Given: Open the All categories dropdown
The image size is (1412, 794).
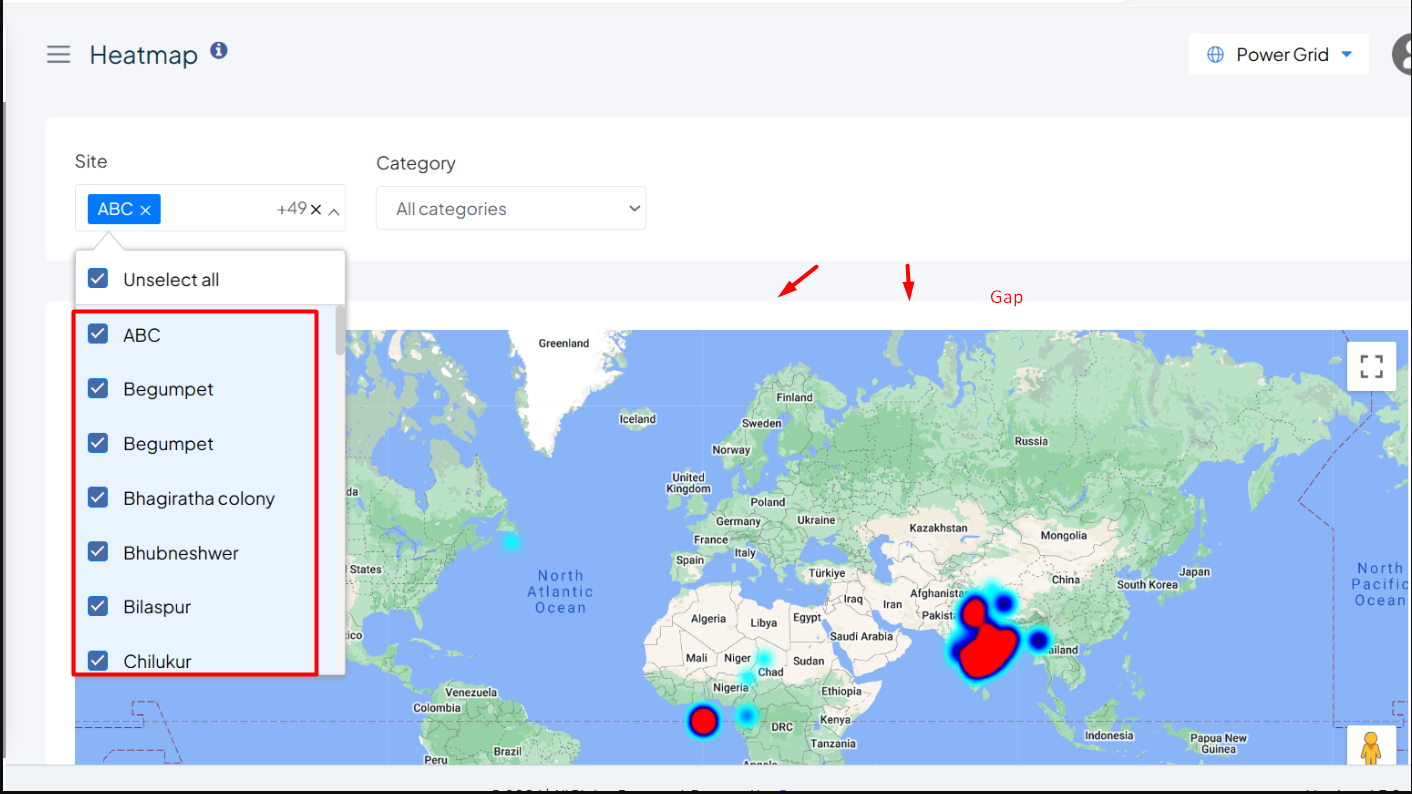Looking at the screenshot, I should pyautogui.click(x=510, y=209).
